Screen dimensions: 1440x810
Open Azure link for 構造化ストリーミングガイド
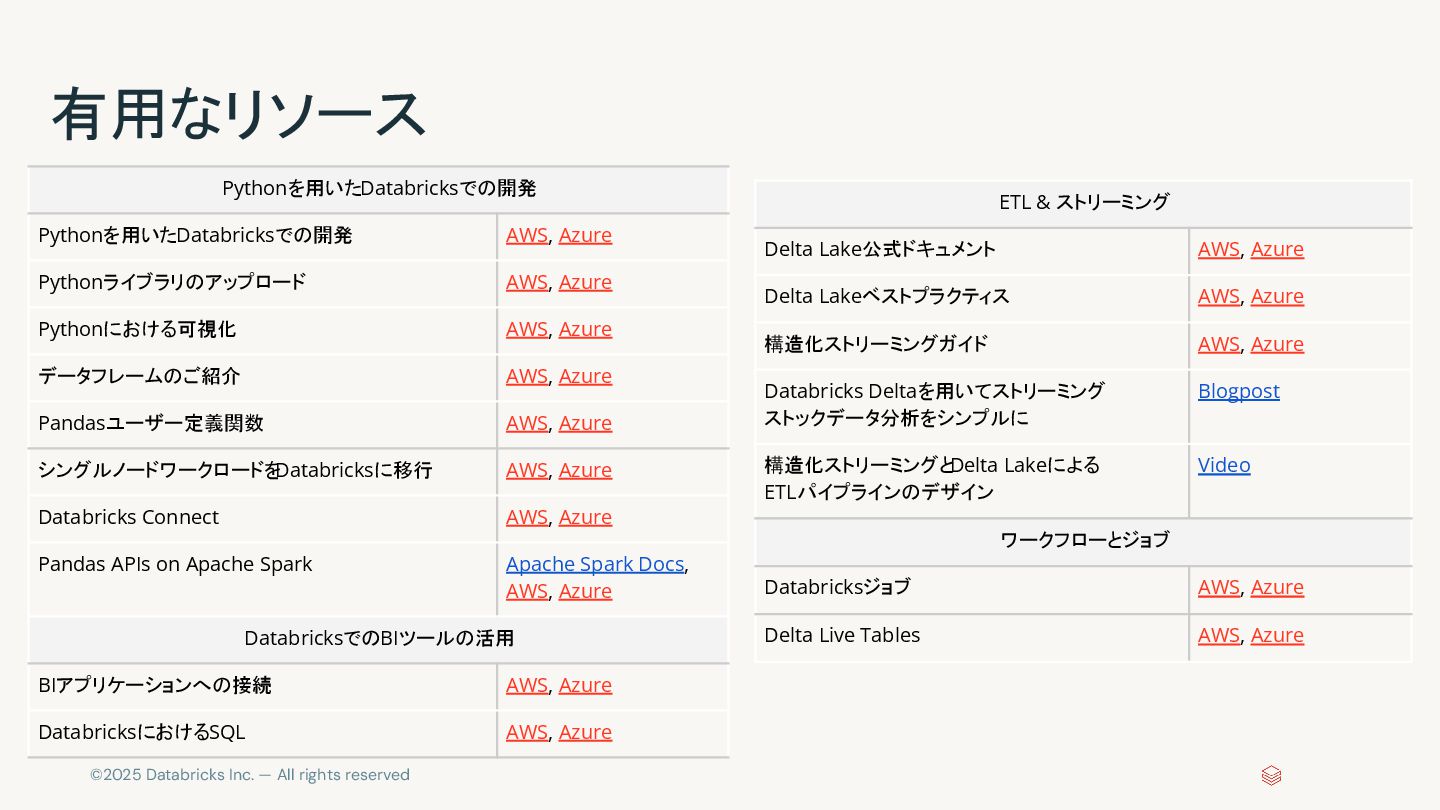pyautogui.click(x=1277, y=344)
